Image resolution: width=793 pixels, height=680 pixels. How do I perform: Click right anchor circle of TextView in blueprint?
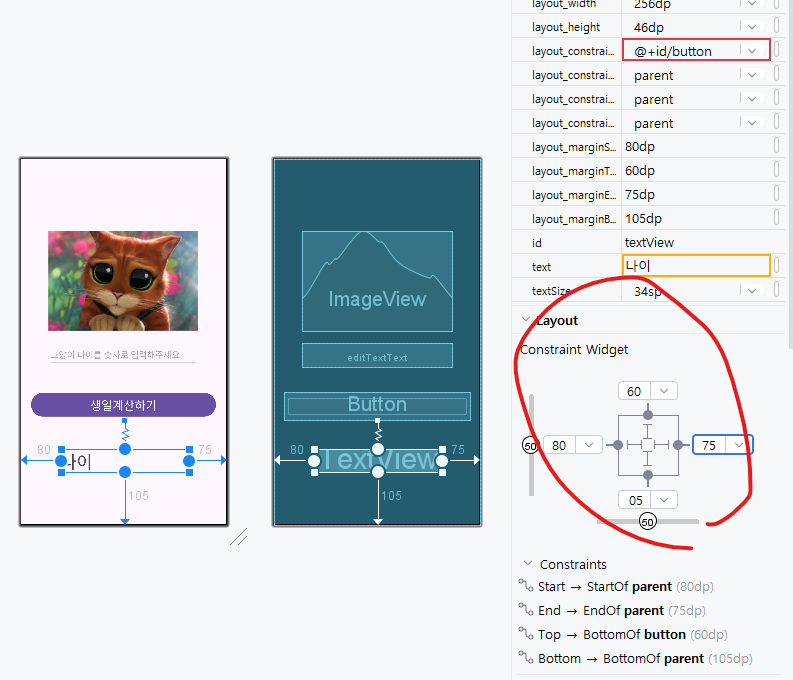tap(442, 461)
